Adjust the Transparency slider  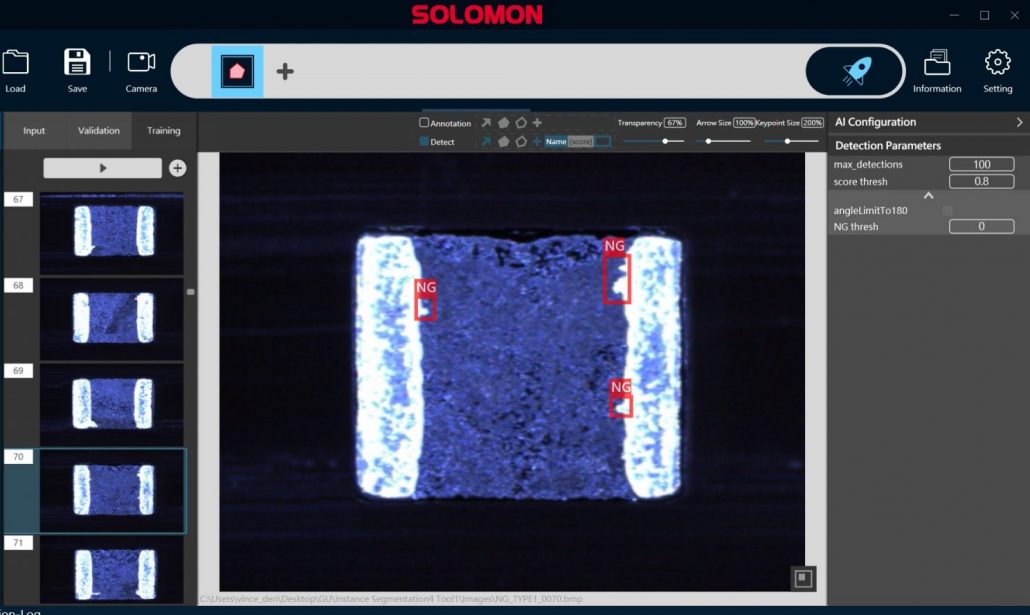pyautogui.click(x=664, y=141)
